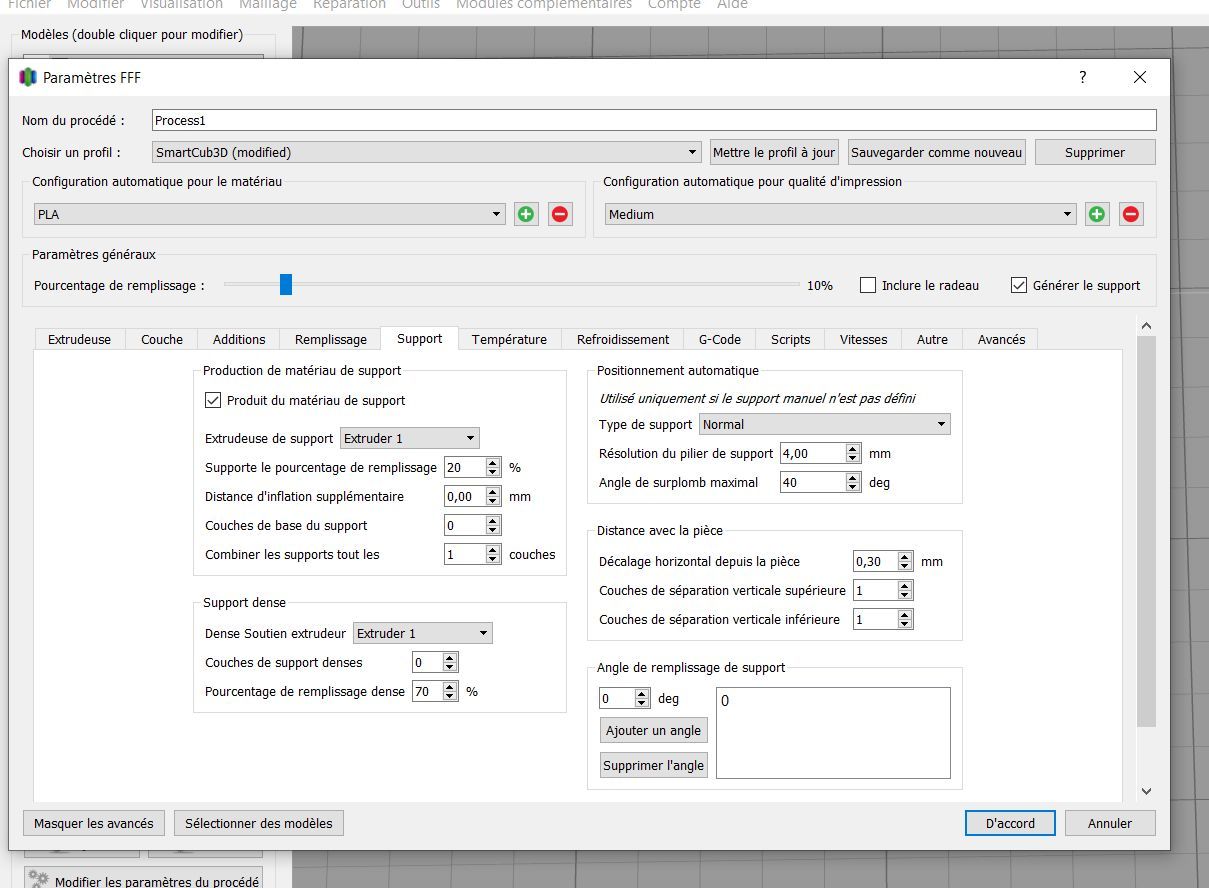
Task: Click the Couches de base du support field
Action: 473,525
